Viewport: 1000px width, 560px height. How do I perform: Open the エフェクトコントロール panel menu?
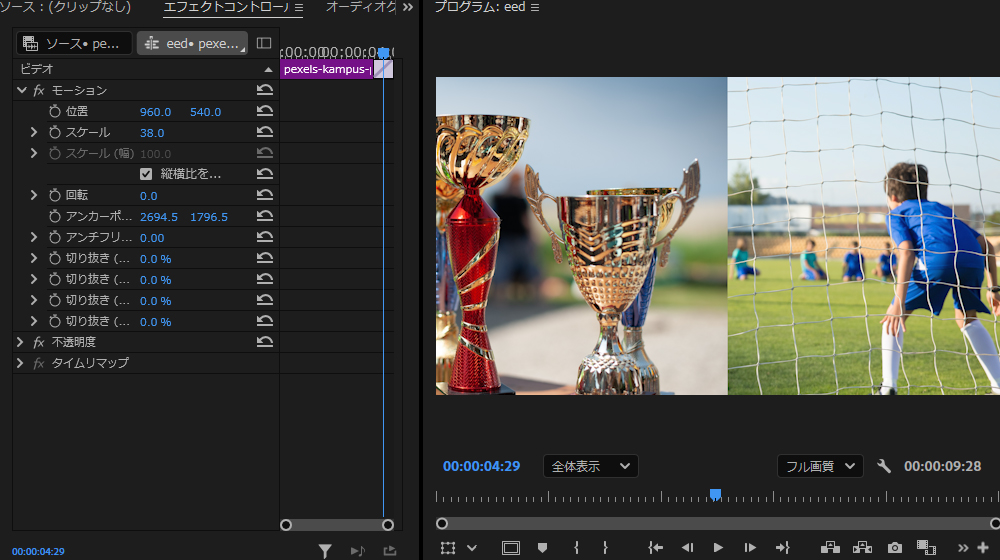click(x=298, y=8)
